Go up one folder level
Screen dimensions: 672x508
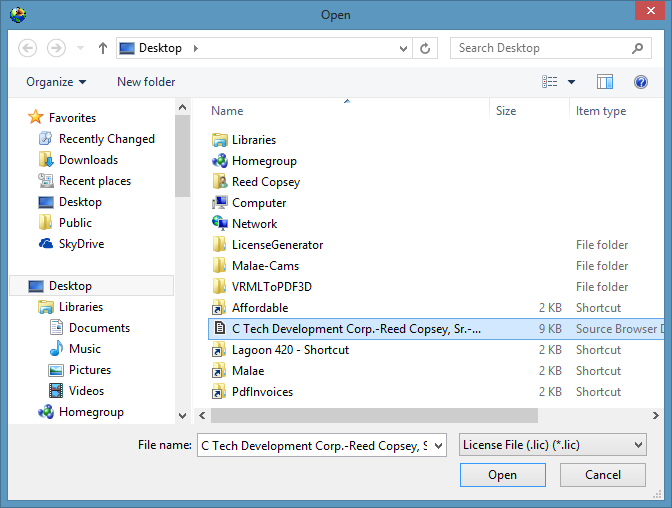[102, 48]
